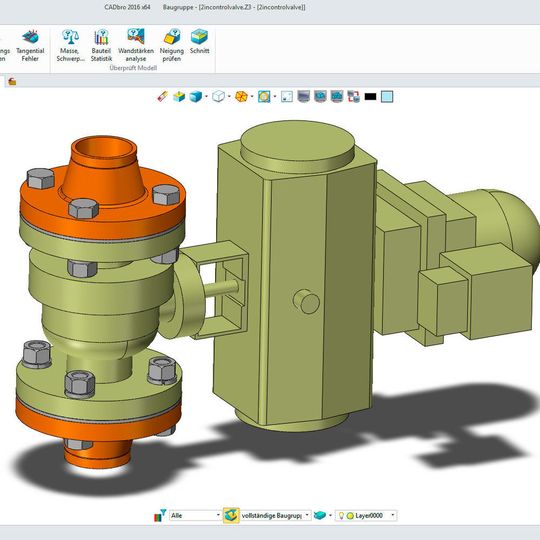The width and height of the screenshot is (540, 540).
Task: Open the Tangential Fehler tool
Action: pos(30,45)
